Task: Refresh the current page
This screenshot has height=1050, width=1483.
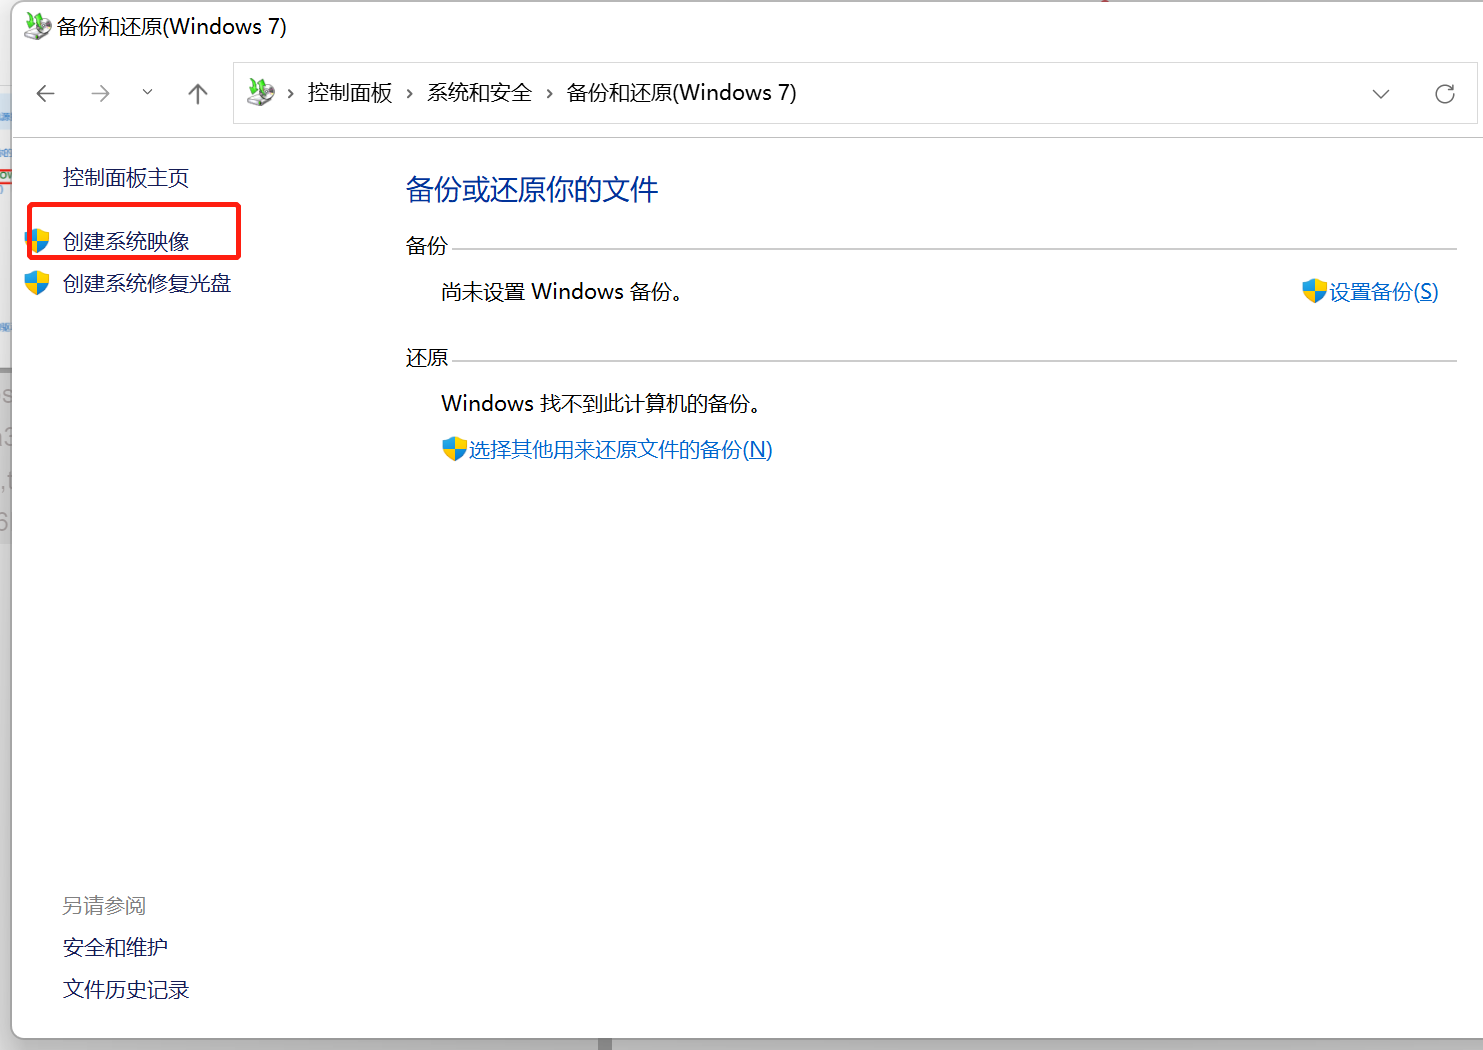Action: click(x=1445, y=94)
